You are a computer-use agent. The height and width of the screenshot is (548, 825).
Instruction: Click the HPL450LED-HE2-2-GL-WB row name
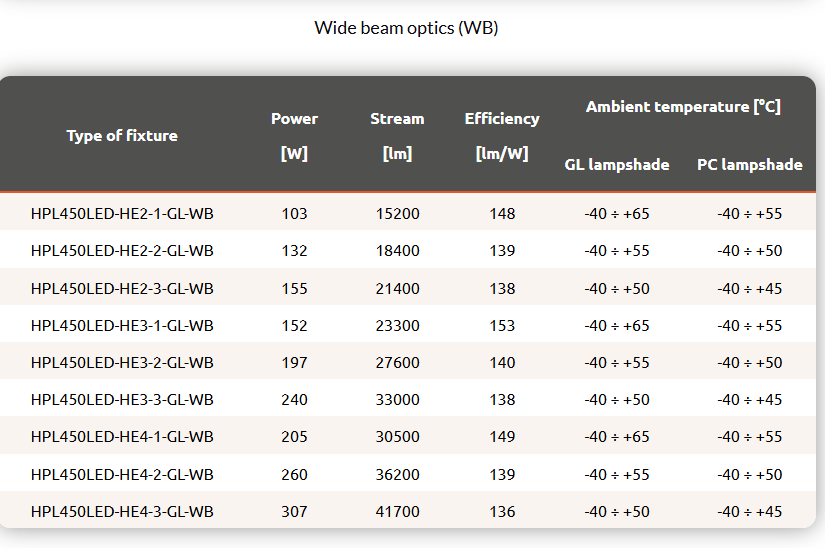pos(122,251)
